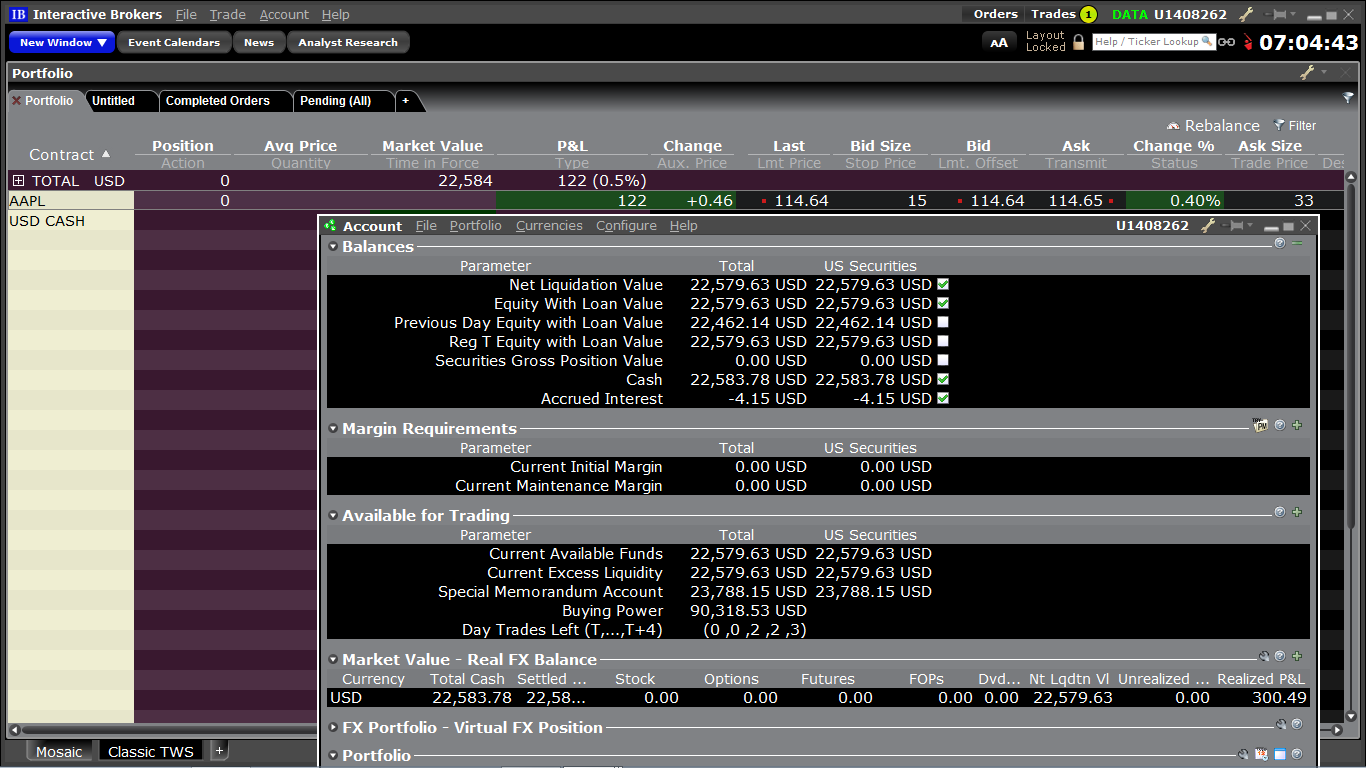Expand FX Portfolio - Virtual FX Position section
This screenshot has width=1366, height=768.
point(334,727)
